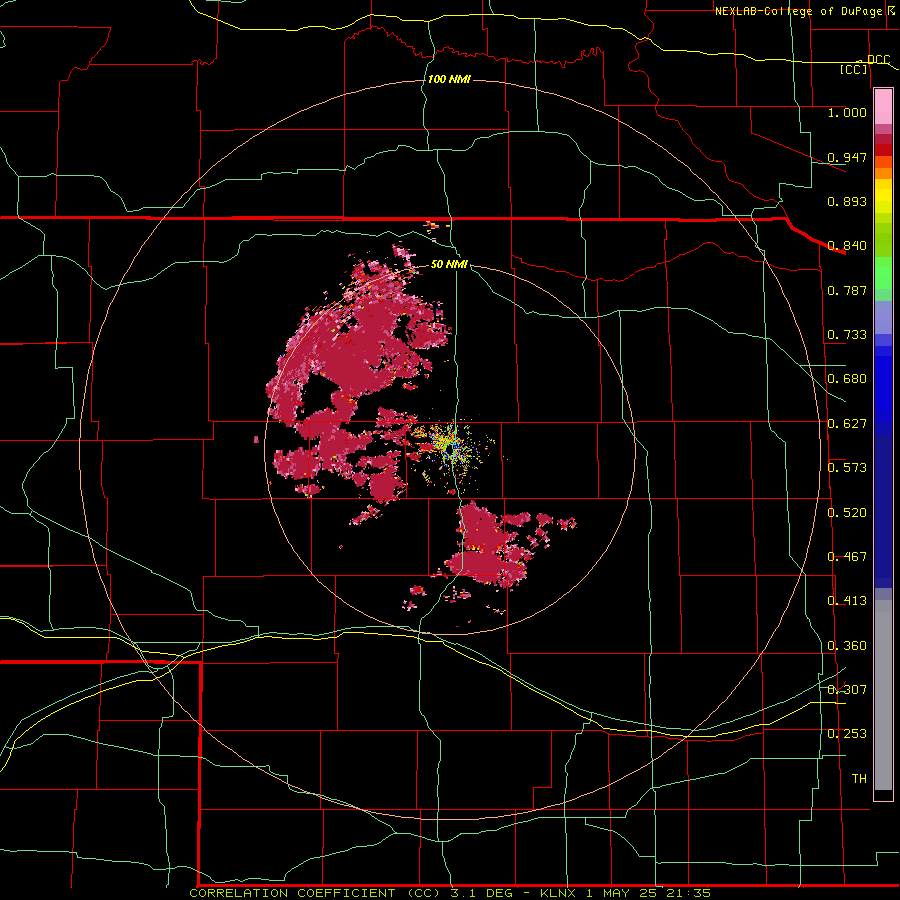The height and width of the screenshot is (900, 900).
Task: Click the [CC] legend title
Action: pos(854,69)
